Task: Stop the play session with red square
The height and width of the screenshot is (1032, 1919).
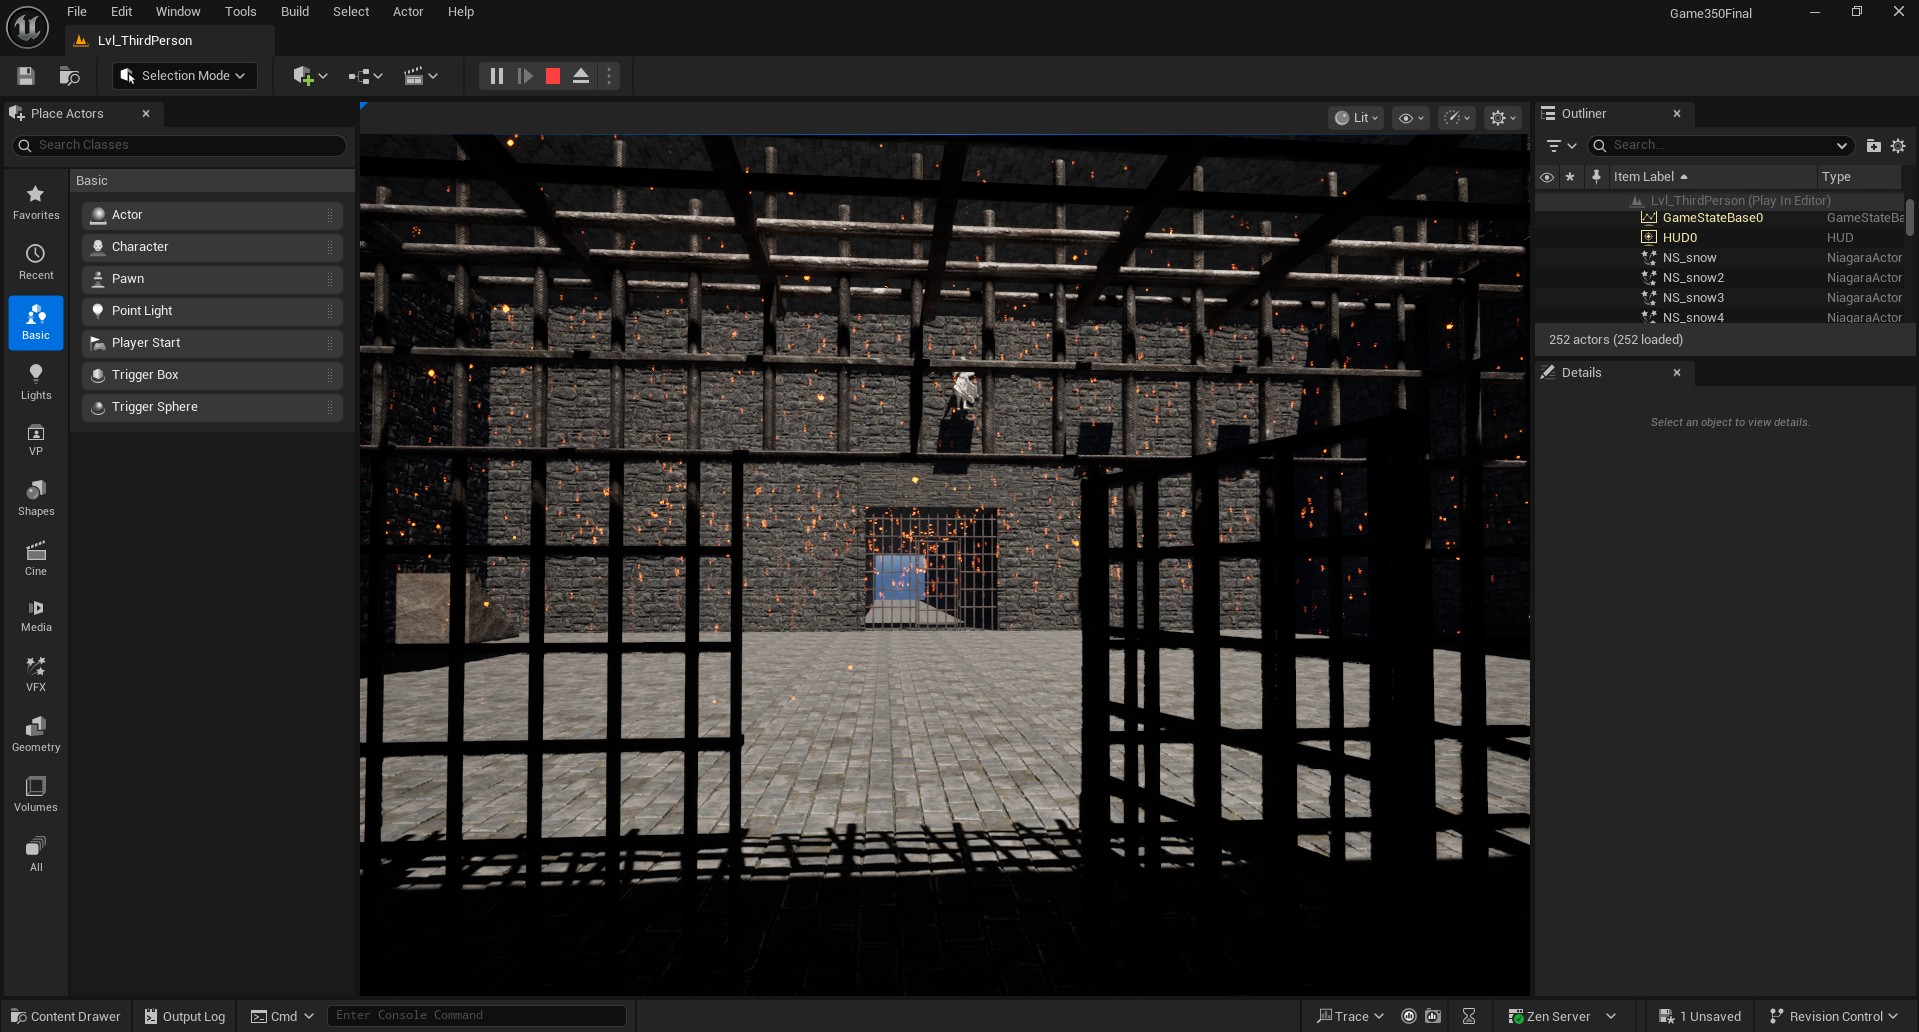Action: coord(553,76)
